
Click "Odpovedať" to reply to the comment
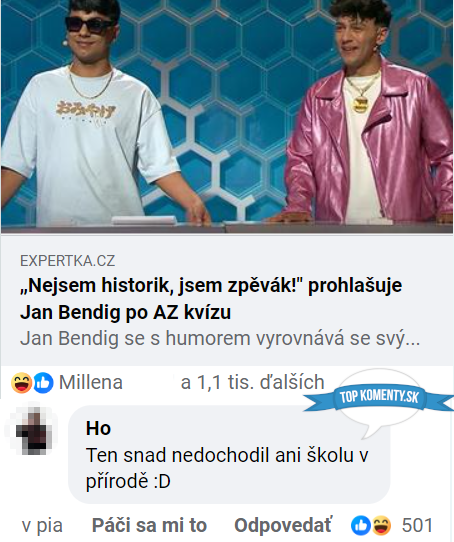coord(282,526)
